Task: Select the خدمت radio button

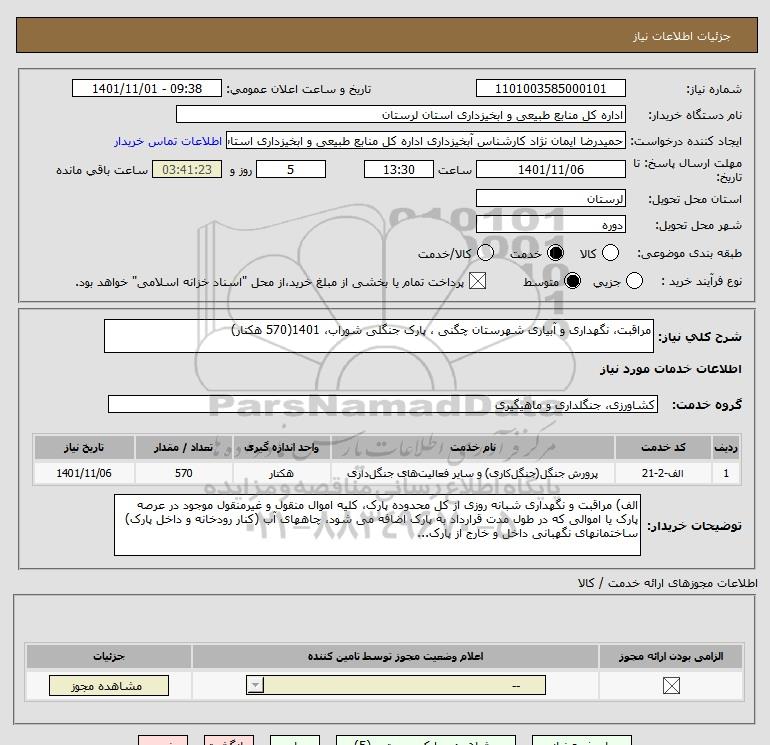Action: (555, 253)
